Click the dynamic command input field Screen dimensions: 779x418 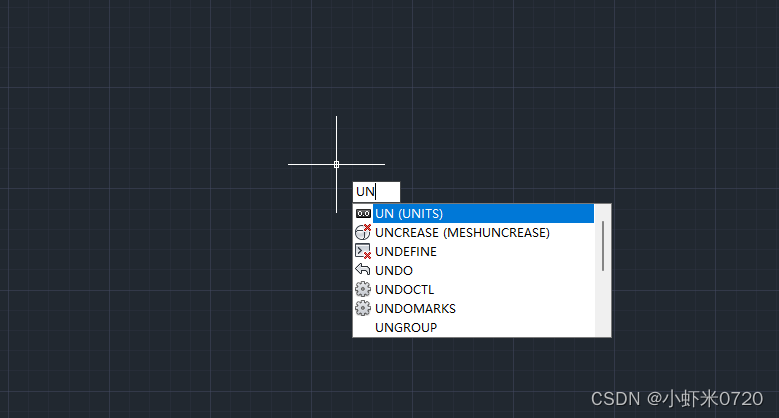pos(376,192)
